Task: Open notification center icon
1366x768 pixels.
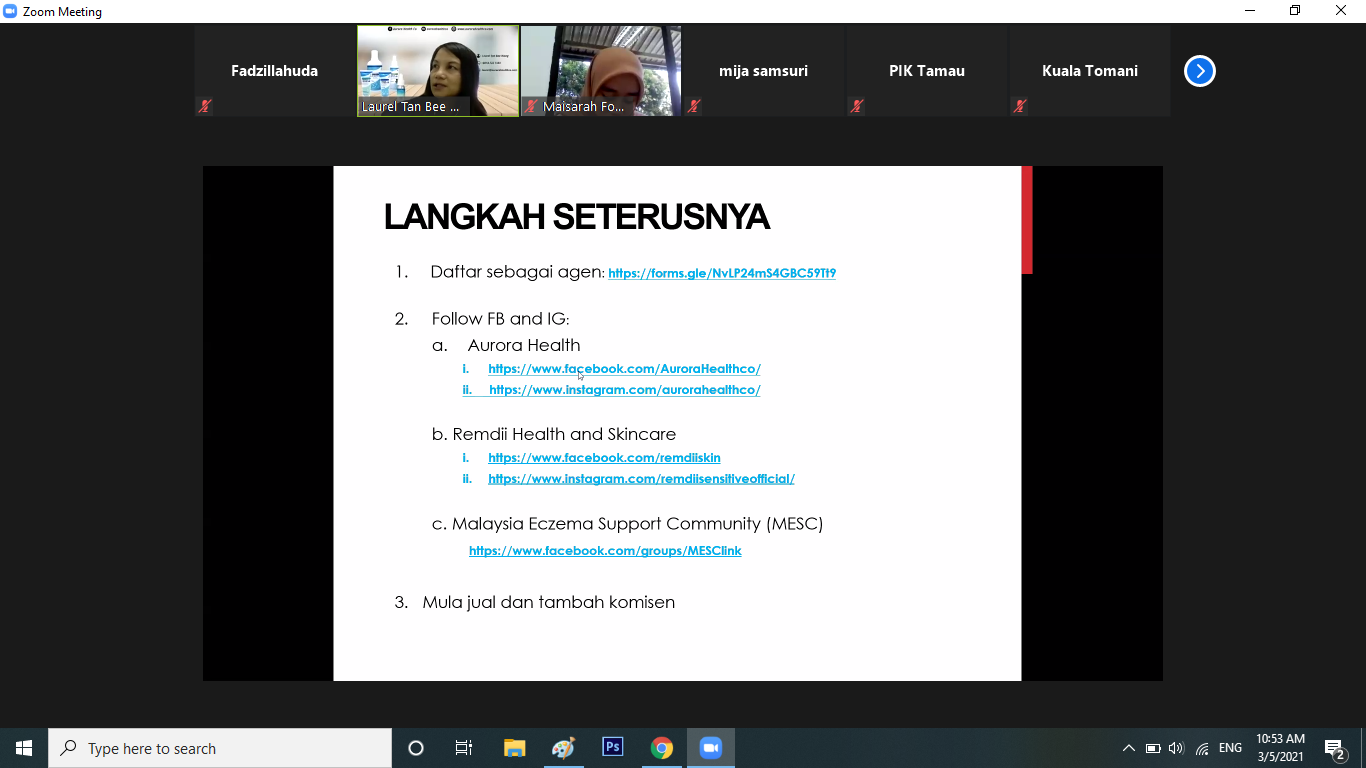Action: tap(1334, 748)
